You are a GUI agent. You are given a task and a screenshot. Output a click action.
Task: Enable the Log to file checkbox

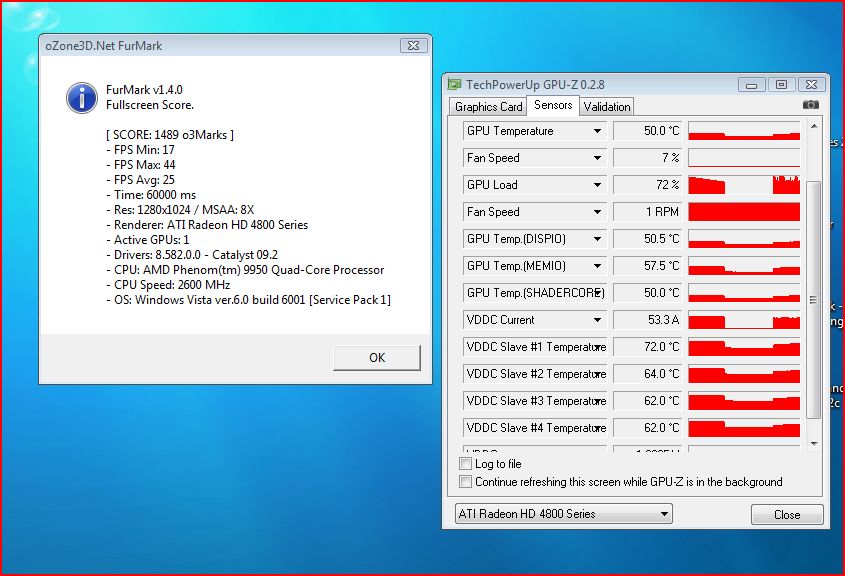point(465,463)
